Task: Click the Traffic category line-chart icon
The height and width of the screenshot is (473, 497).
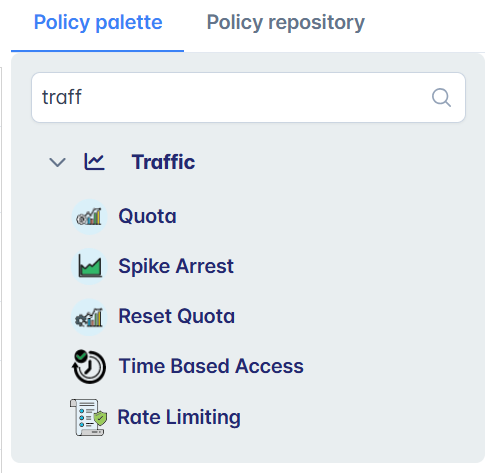Action: point(94,162)
